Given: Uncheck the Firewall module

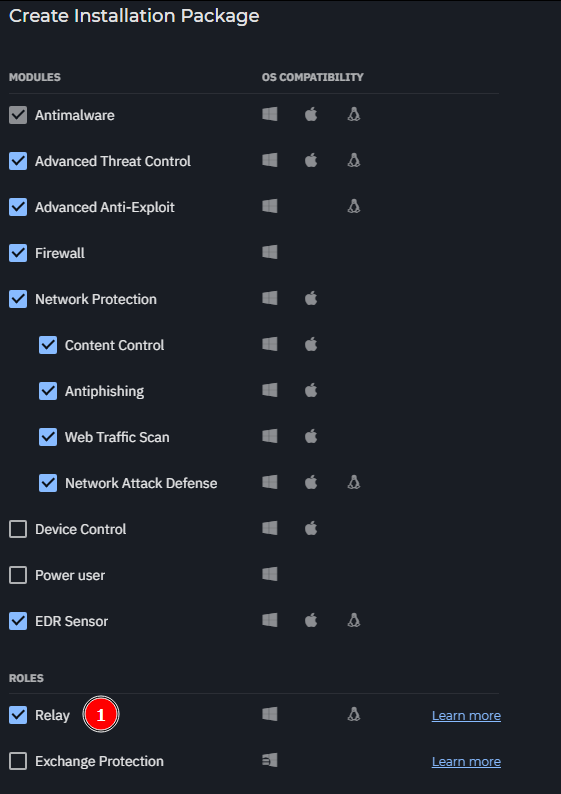Looking at the screenshot, I should point(18,253).
